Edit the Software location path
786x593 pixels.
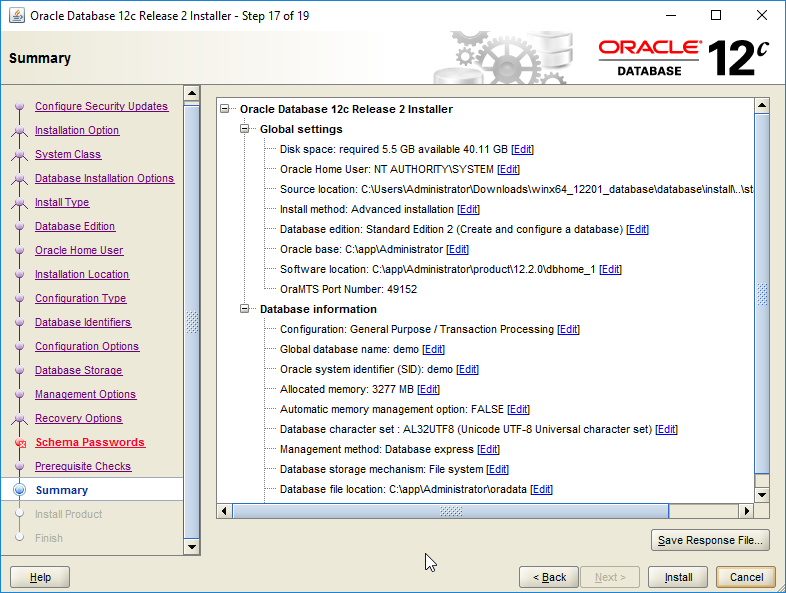[610, 270]
